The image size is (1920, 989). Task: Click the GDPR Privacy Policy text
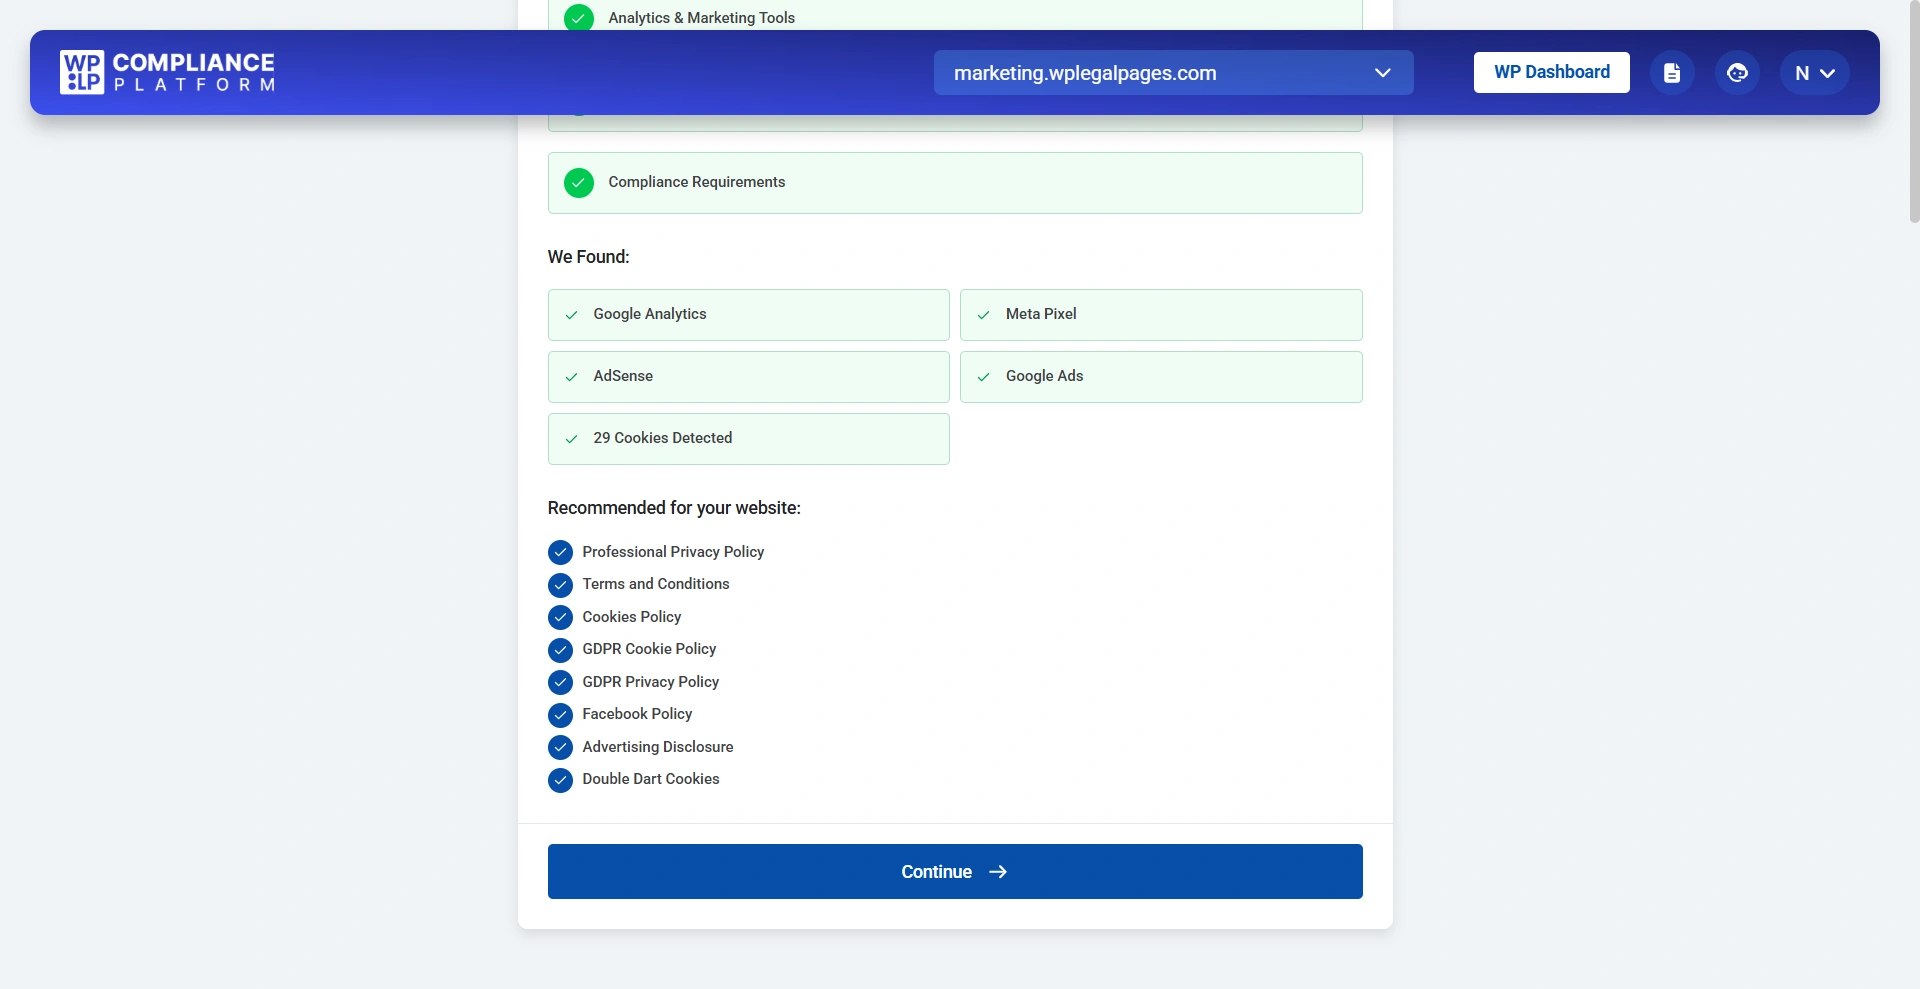coord(651,682)
